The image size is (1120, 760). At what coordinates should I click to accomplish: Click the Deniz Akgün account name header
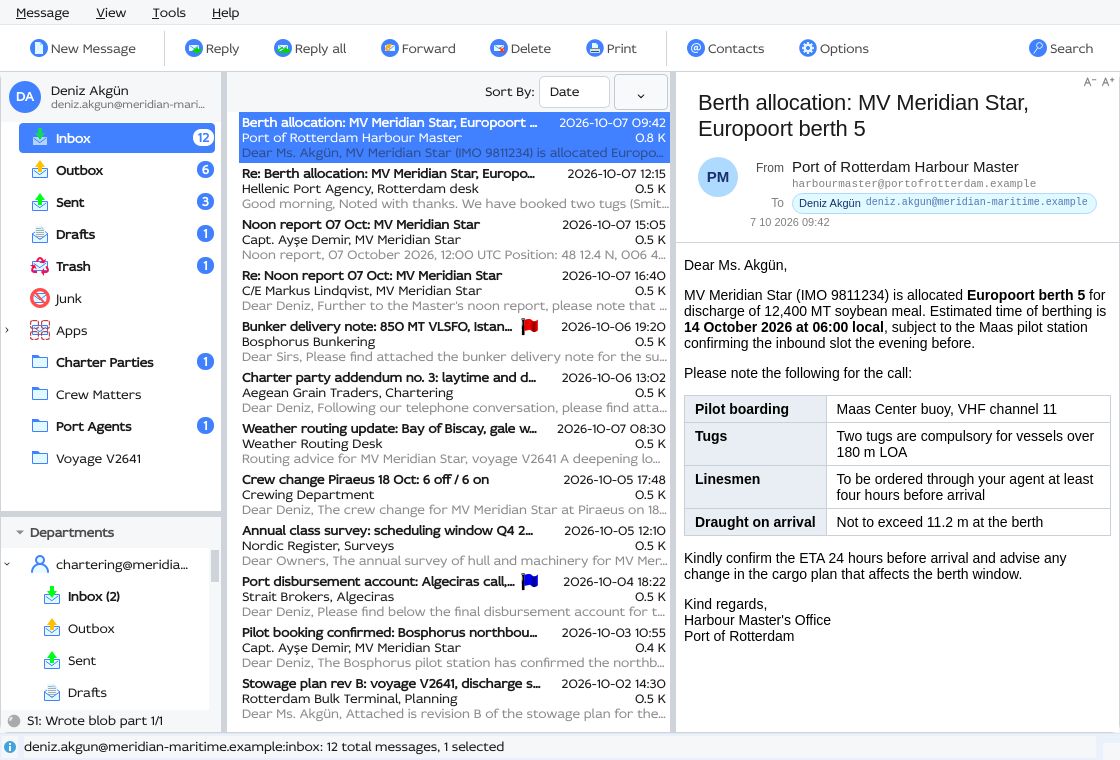[x=89, y=91]
